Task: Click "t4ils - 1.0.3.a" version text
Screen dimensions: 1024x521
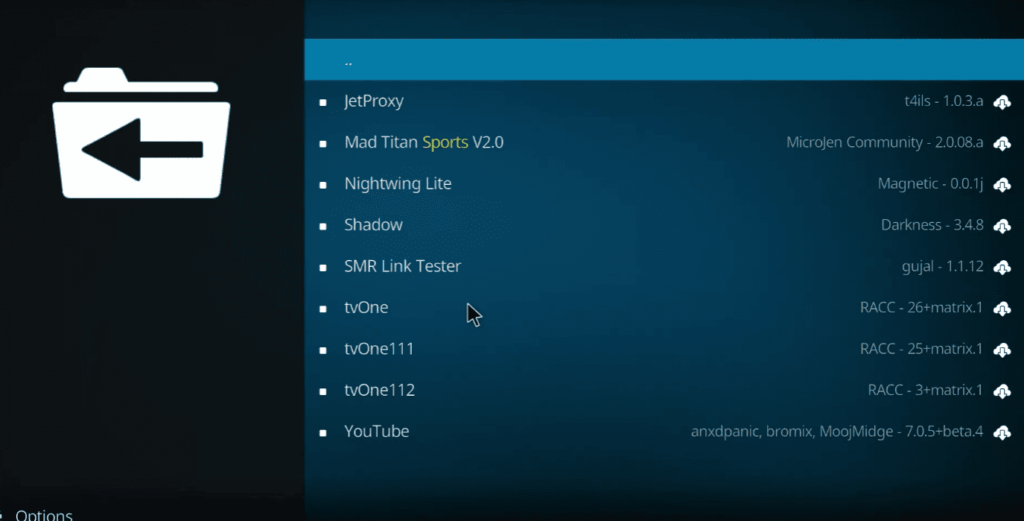Action: [x=943, y=101]
